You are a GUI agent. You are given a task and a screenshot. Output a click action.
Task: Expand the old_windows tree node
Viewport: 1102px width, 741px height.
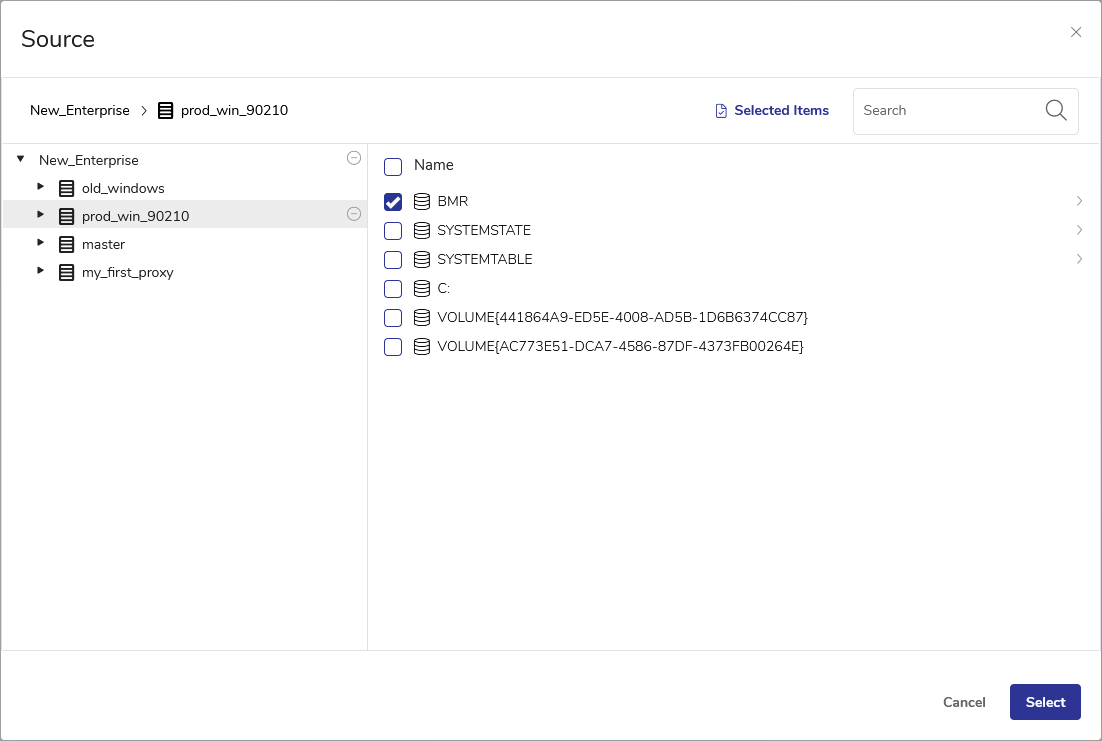click(x=40, y=187)
